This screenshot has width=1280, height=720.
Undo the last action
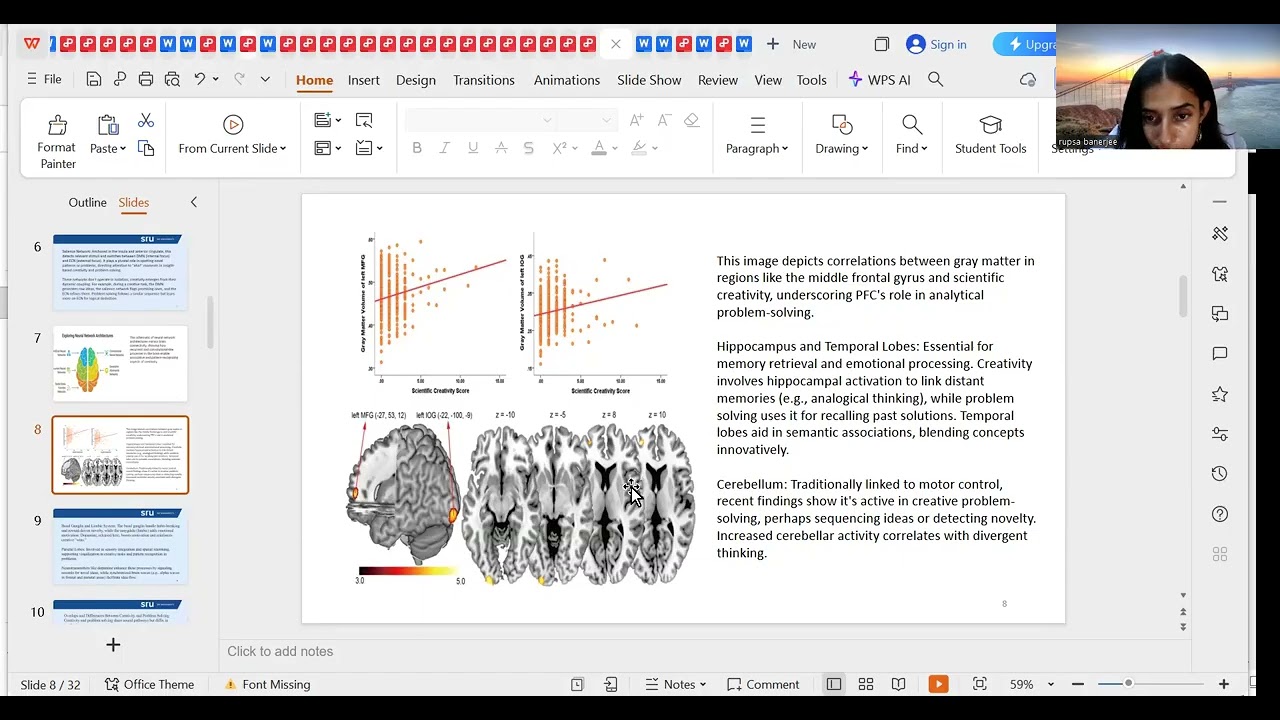coord(199,79)
